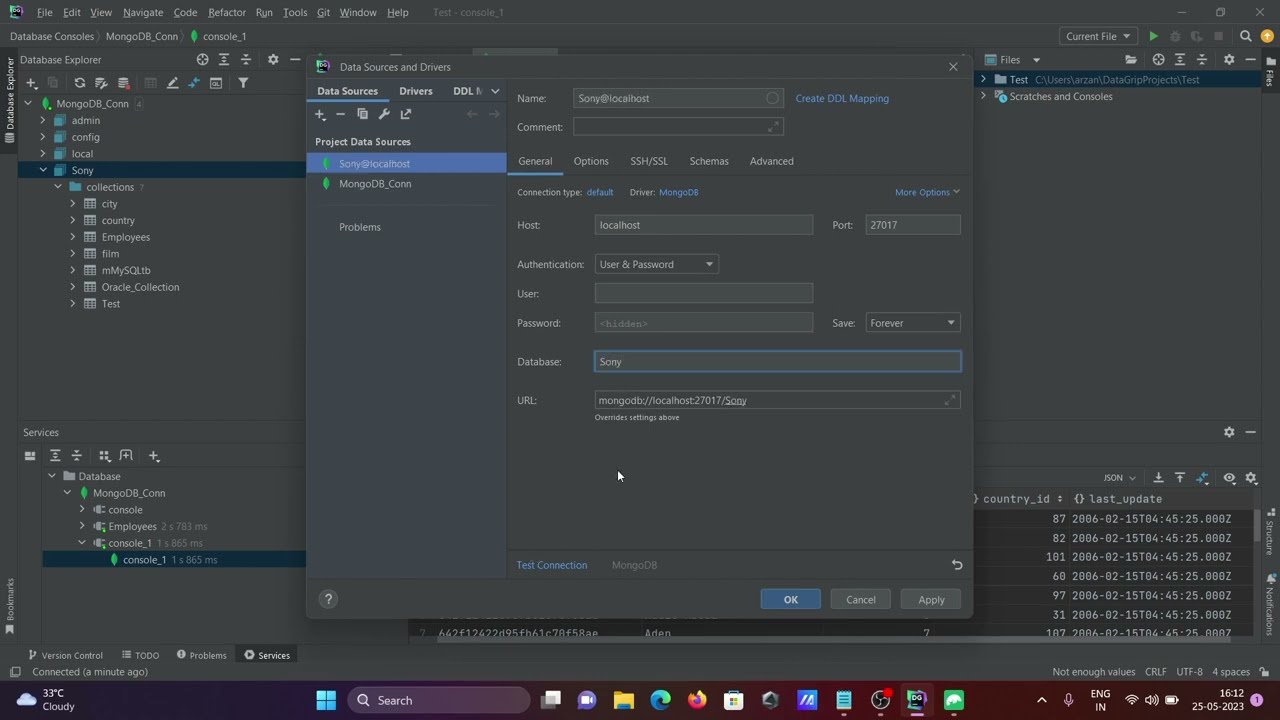
Task: Open driver settings wrench icon in dialog
Action: pos(384,114)
